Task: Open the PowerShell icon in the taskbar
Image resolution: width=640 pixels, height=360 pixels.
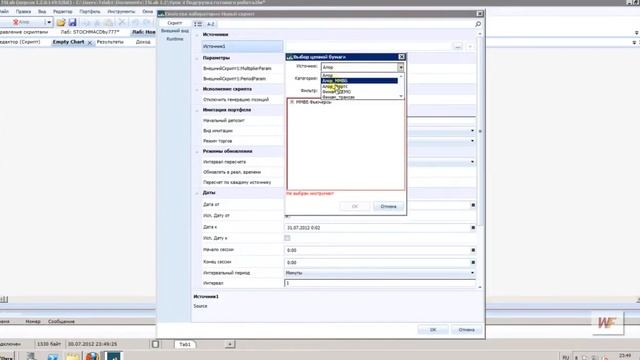Action: click(x=52, y=356)
